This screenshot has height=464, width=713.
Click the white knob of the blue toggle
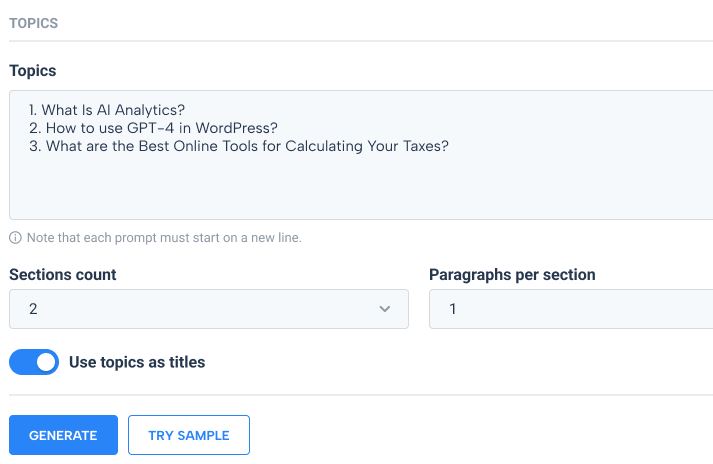(x=46, y=362)
